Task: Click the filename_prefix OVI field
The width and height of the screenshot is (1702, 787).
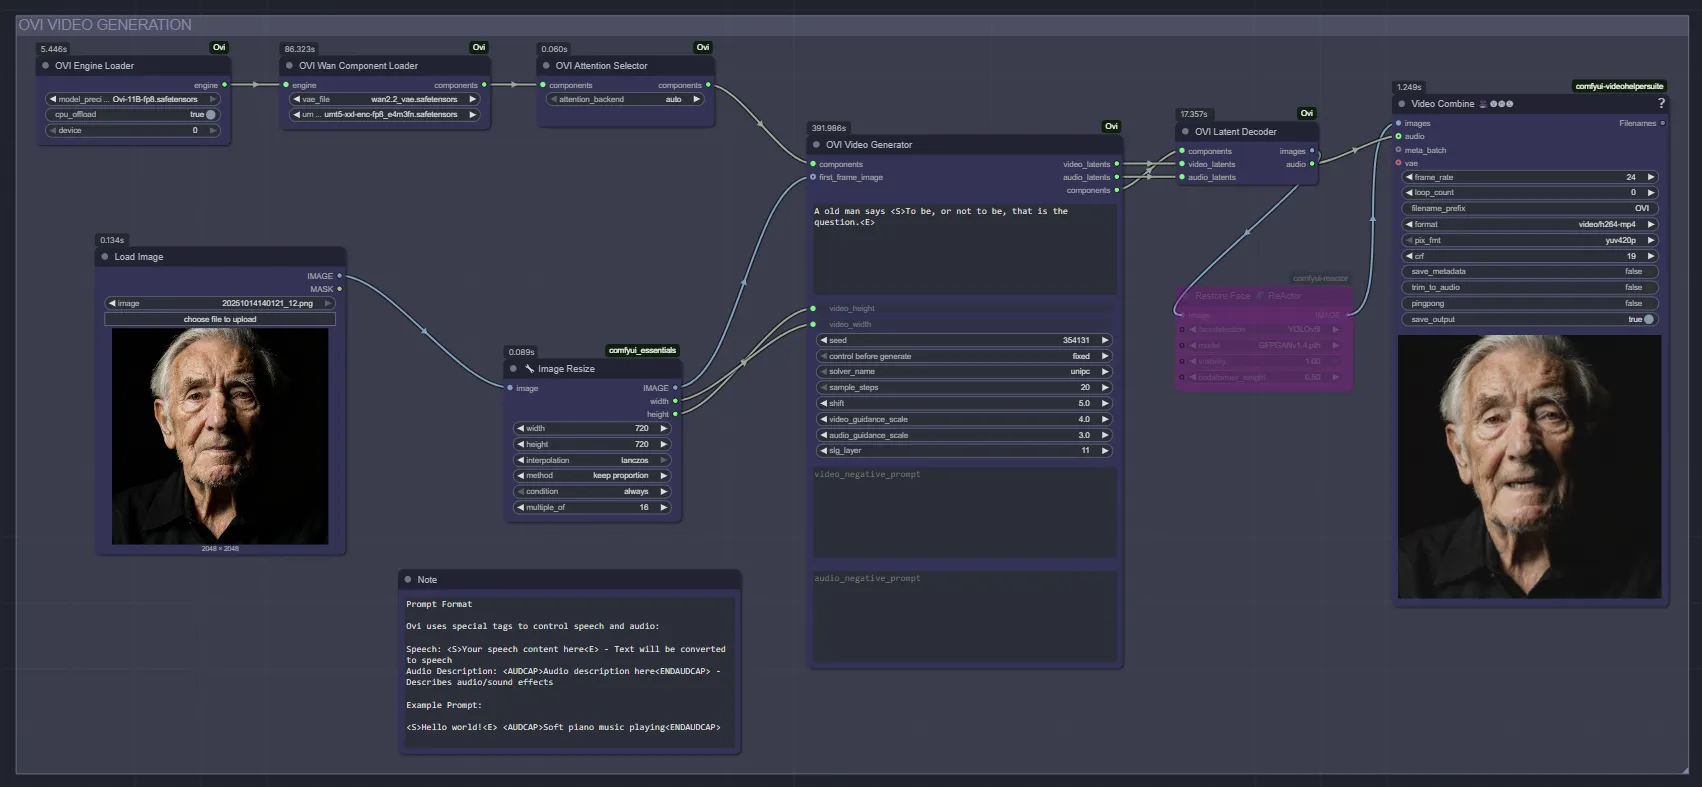Action: 1530,209
